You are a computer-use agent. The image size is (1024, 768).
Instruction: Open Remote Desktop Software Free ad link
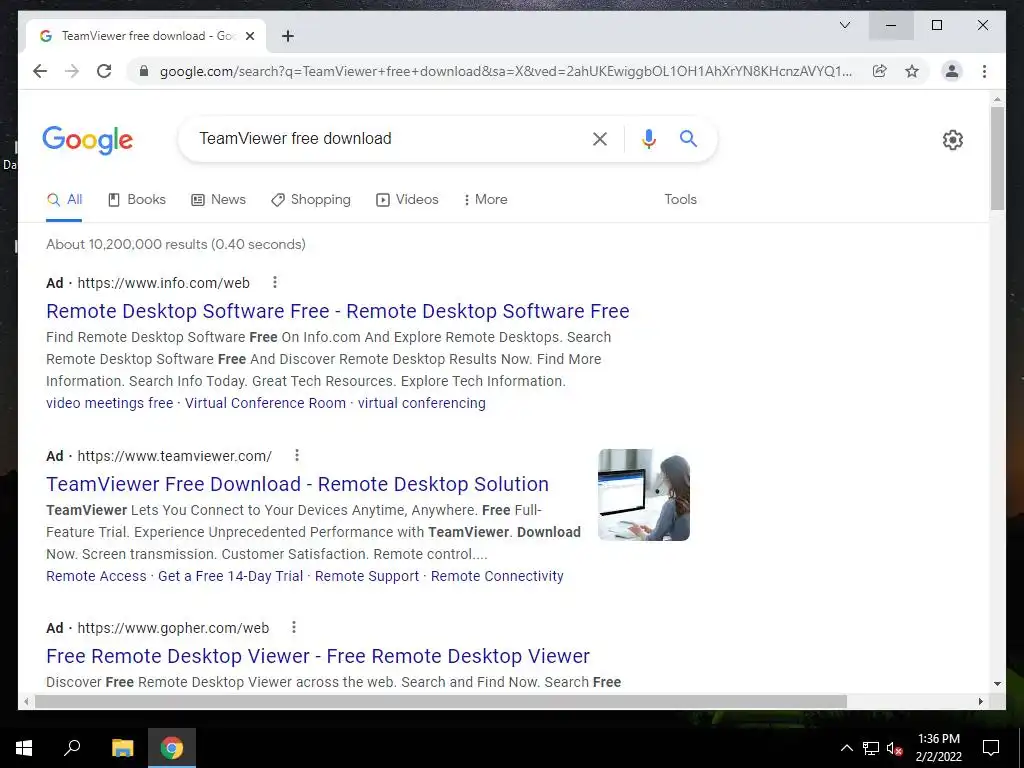[338, 311]
